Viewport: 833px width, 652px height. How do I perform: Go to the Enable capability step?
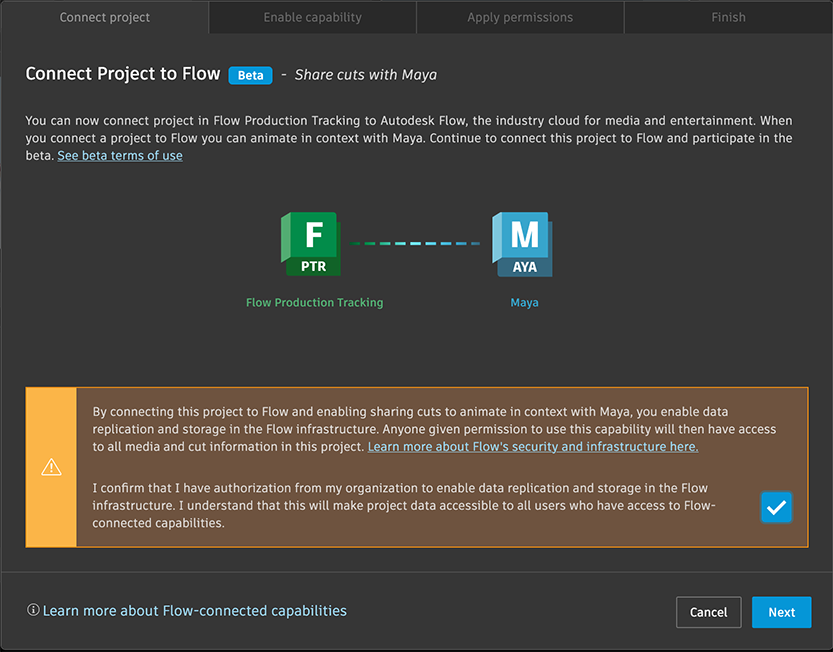coord(312,17)
